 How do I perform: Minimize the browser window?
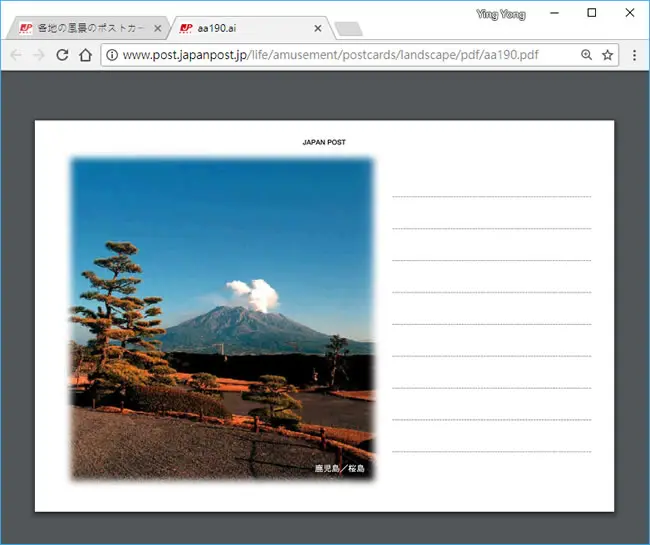[x=554, y=13]
